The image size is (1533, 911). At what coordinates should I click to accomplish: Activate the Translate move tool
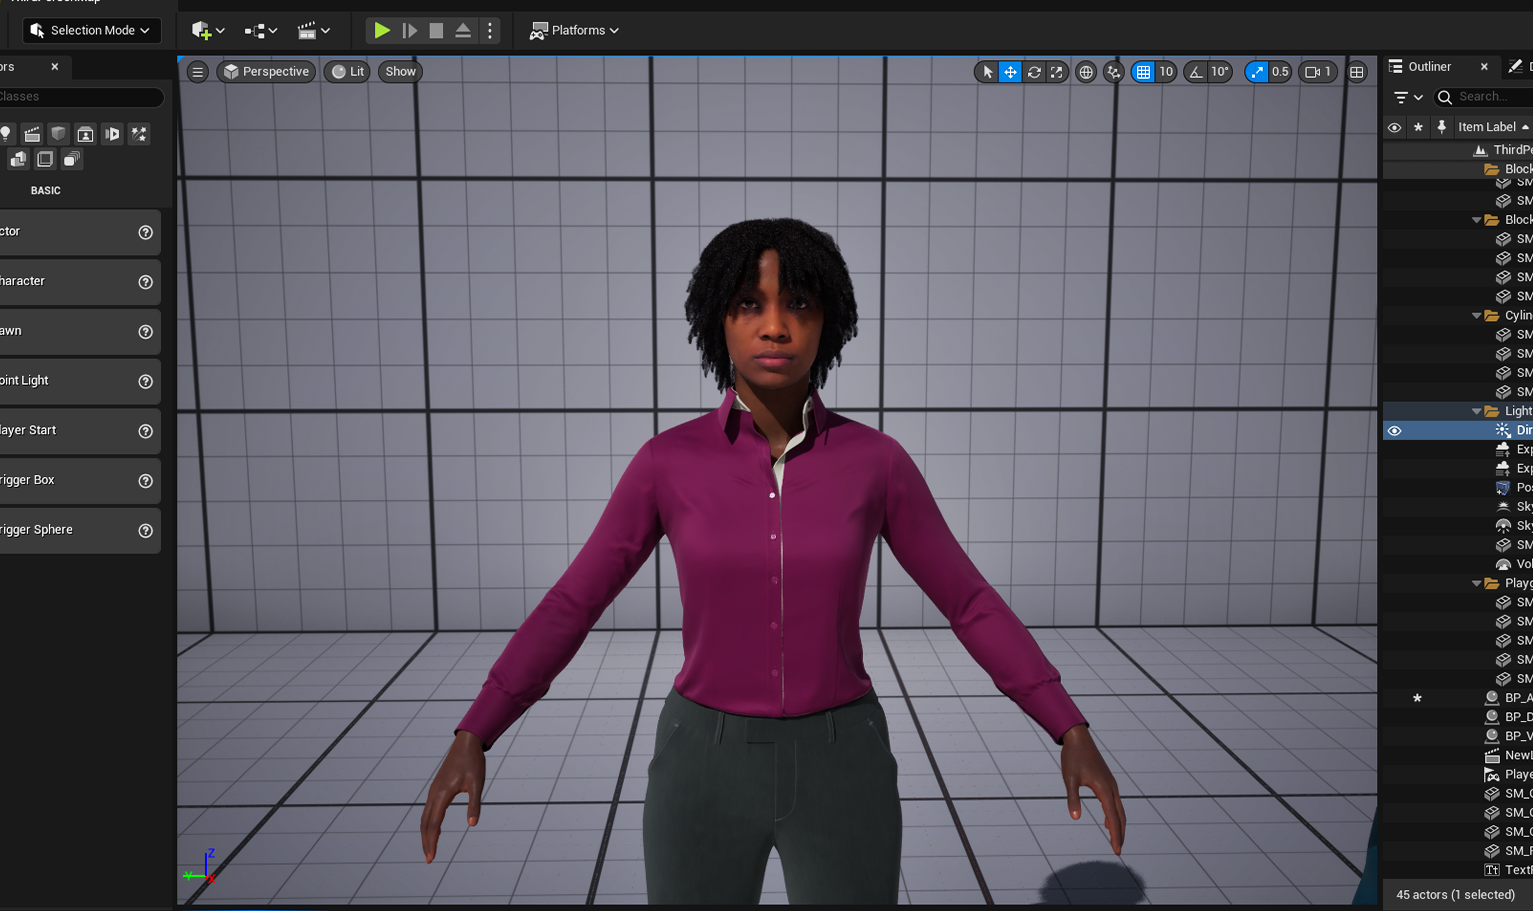click(1010, 71)
